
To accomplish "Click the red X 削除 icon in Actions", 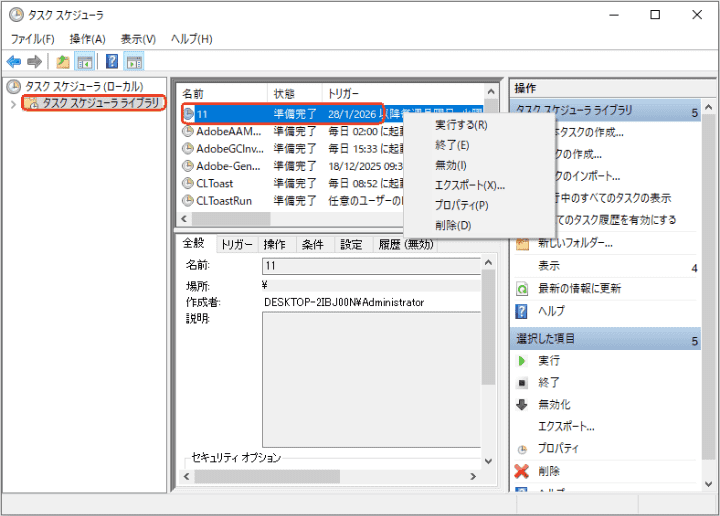I will pyautogui.click(x=521, y=471).
